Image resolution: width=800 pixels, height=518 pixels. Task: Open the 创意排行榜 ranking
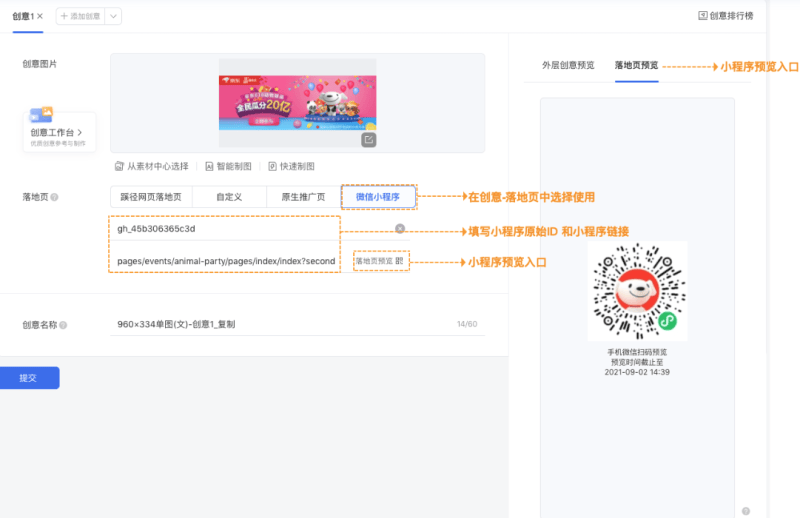click(726, 16)
